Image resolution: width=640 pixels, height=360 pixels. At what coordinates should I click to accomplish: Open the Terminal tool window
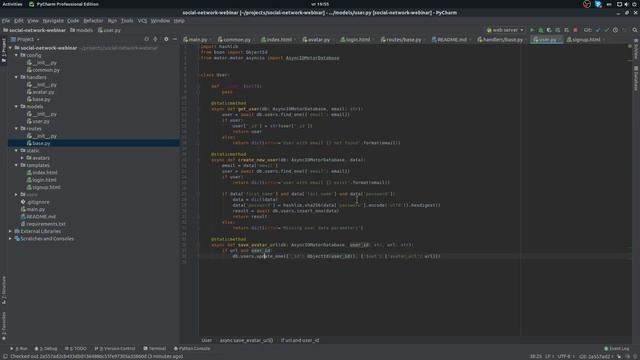tap(154, 348)
